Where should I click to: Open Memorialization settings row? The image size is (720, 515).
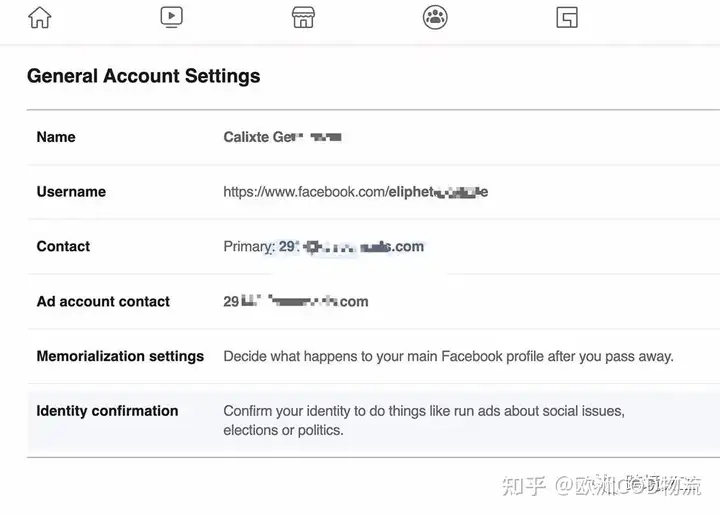(373, 356)
